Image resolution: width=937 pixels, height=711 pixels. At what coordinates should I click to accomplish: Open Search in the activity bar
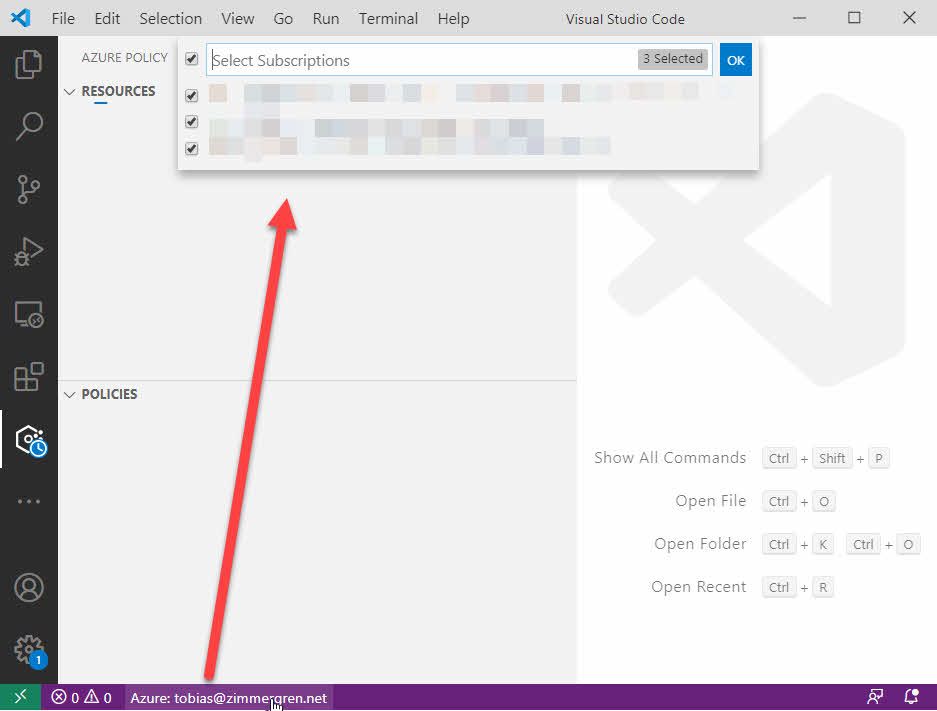coord(29,126)
